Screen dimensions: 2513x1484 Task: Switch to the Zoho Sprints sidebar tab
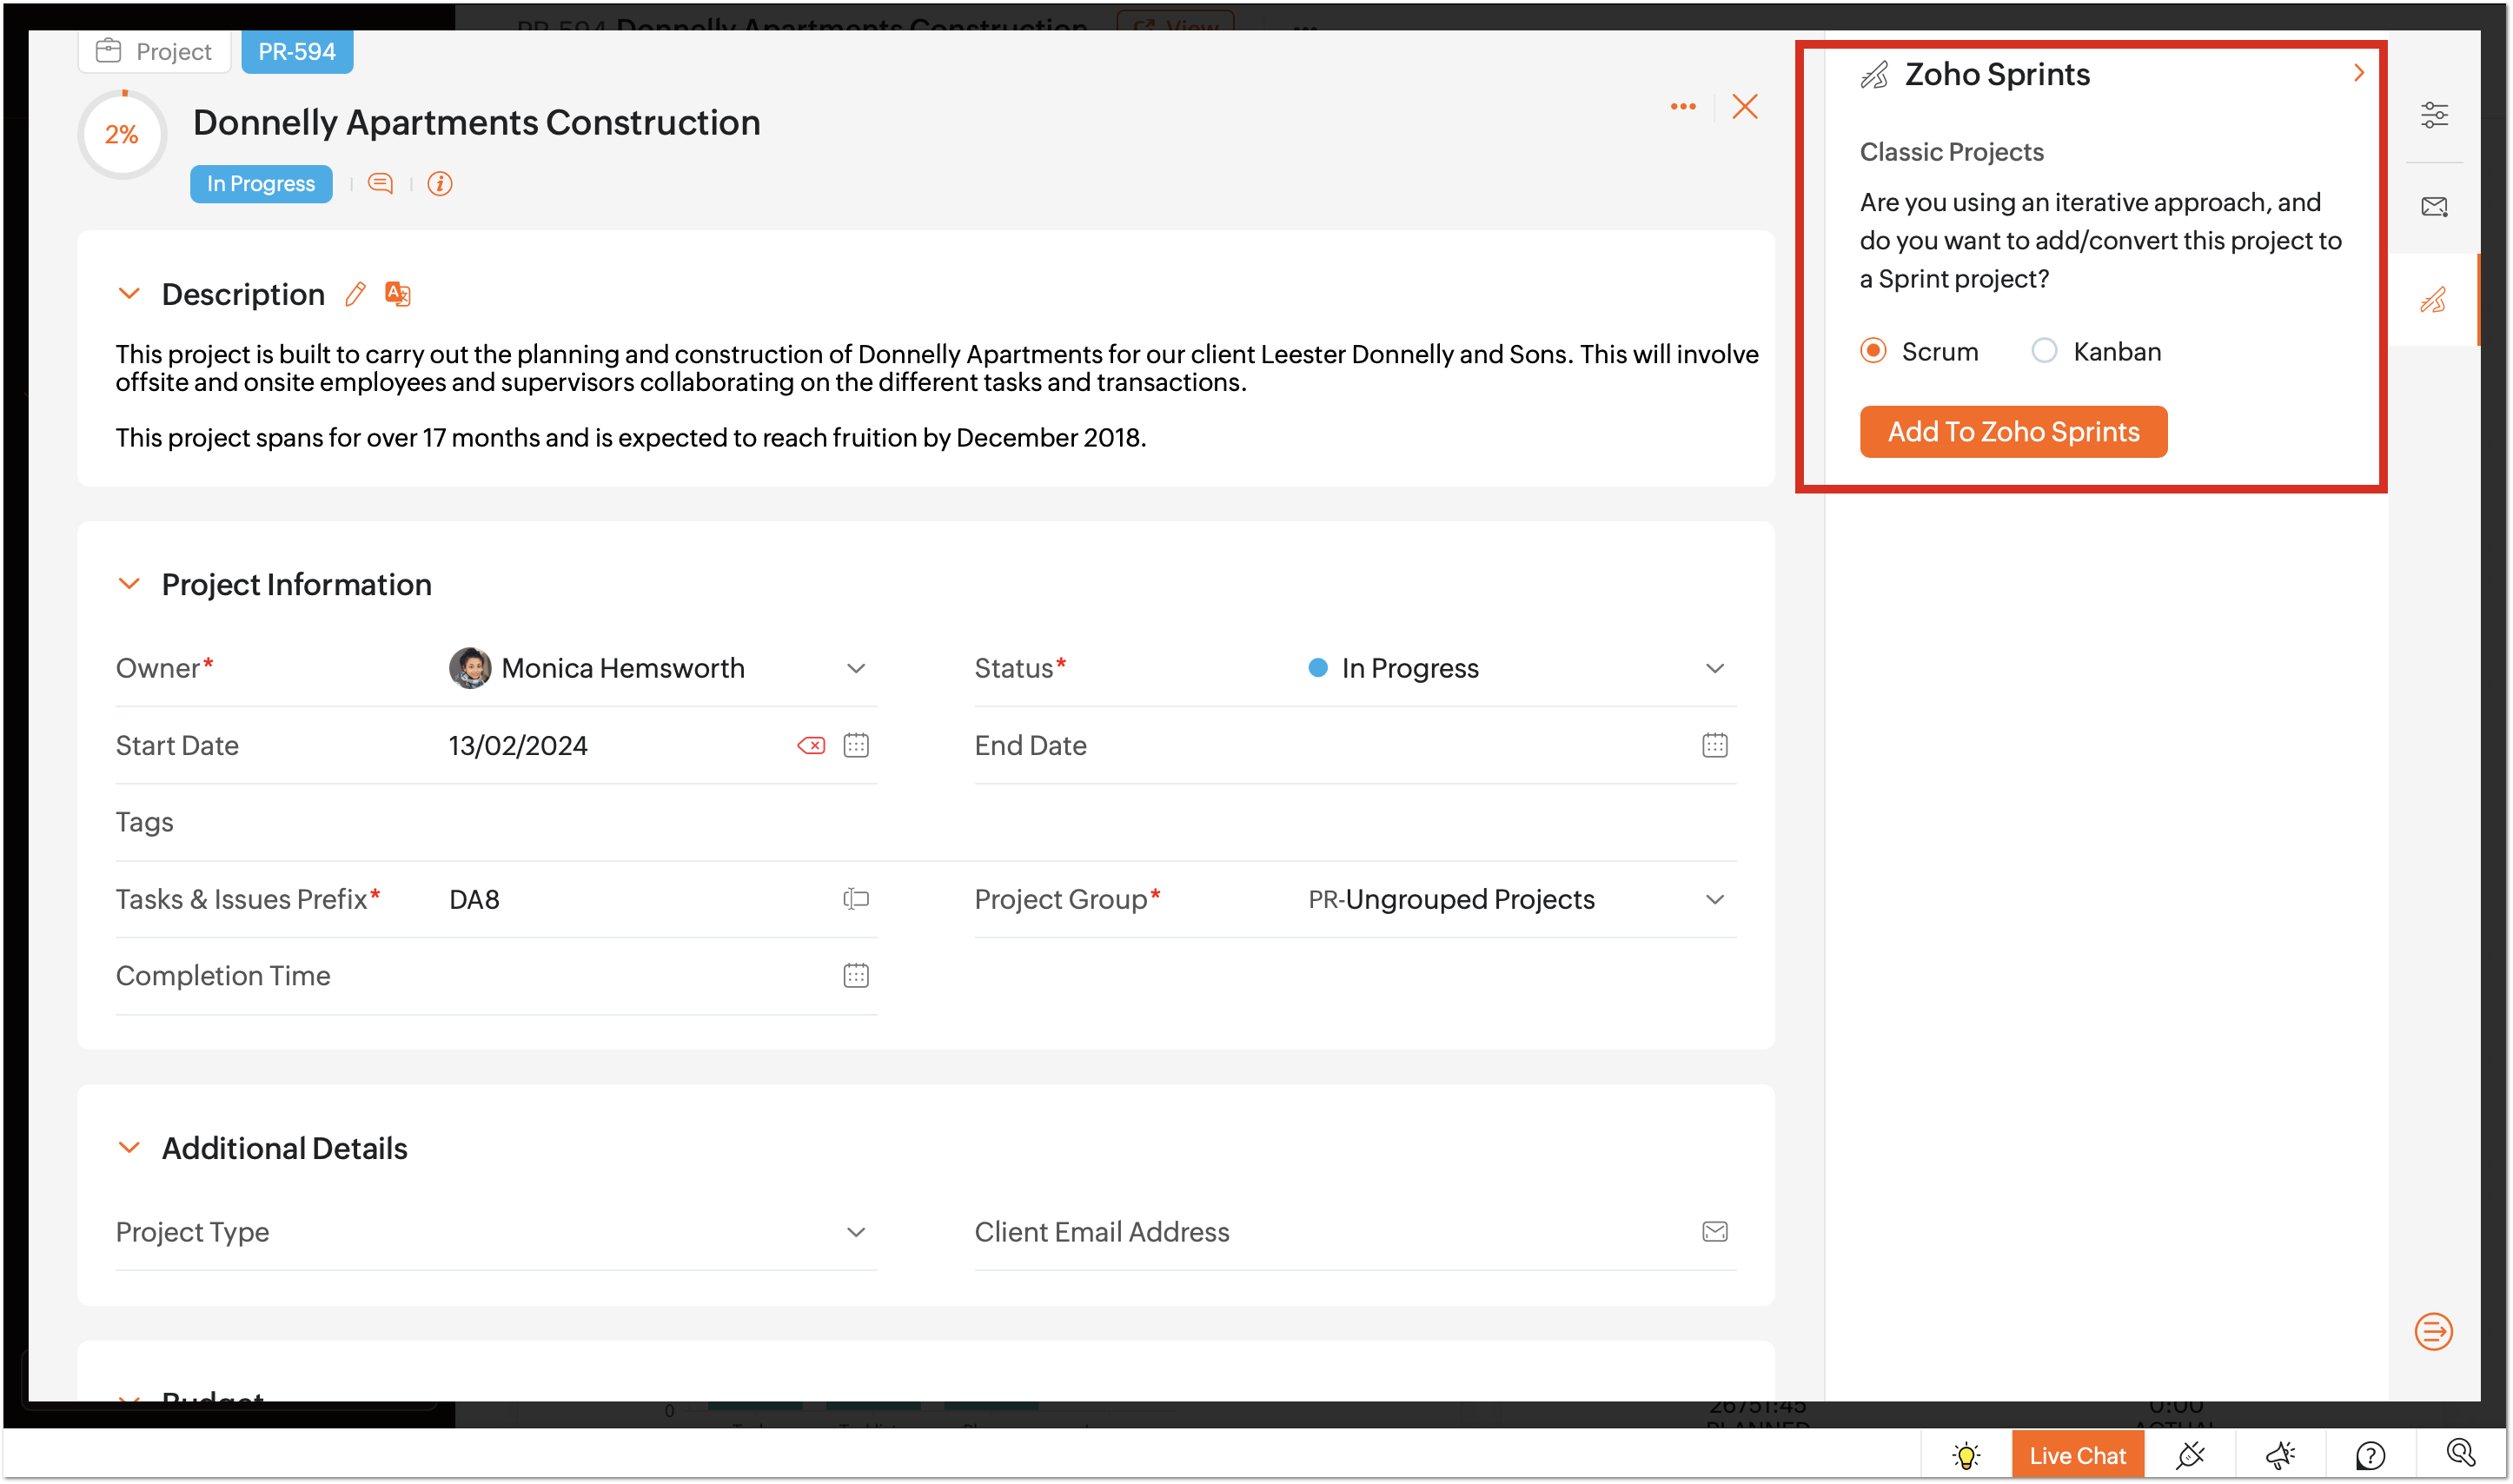coord(2434,300)
